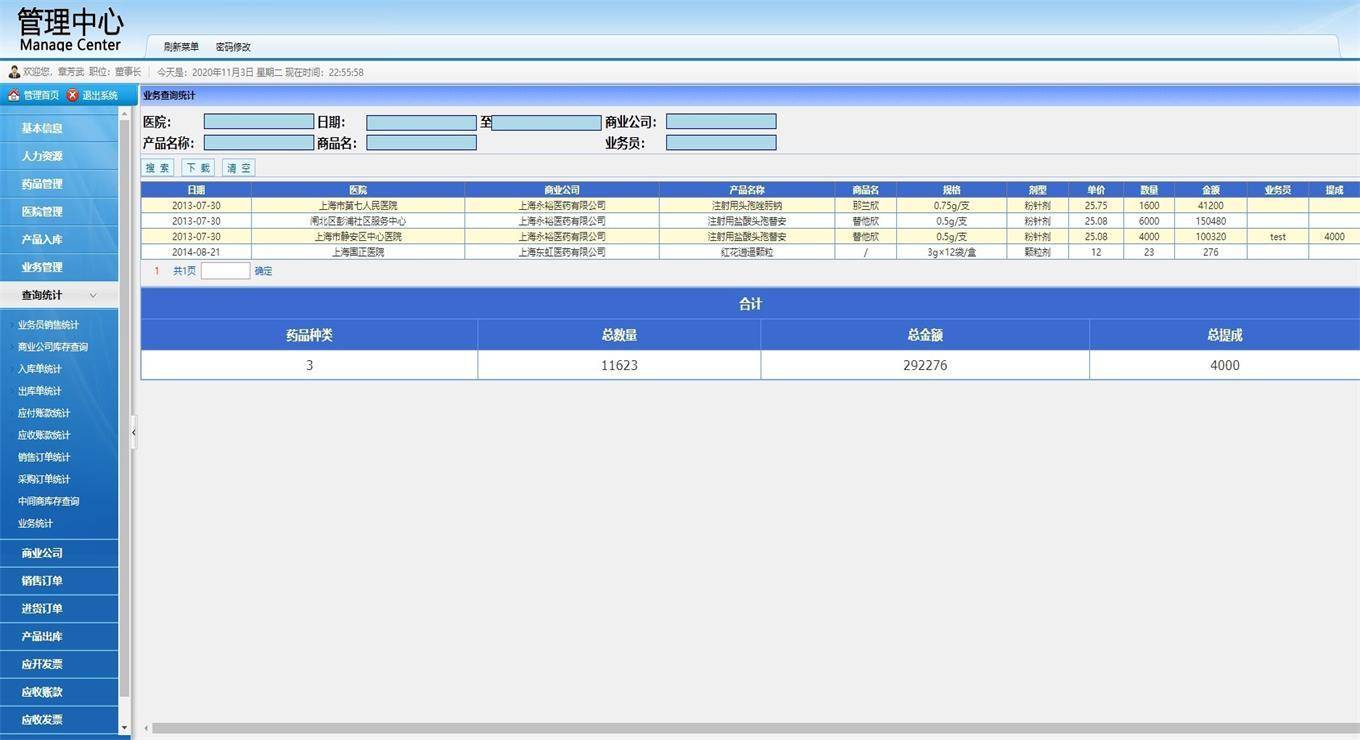Collapse the 查询统计 section chevron

click(x=93, y=296)
